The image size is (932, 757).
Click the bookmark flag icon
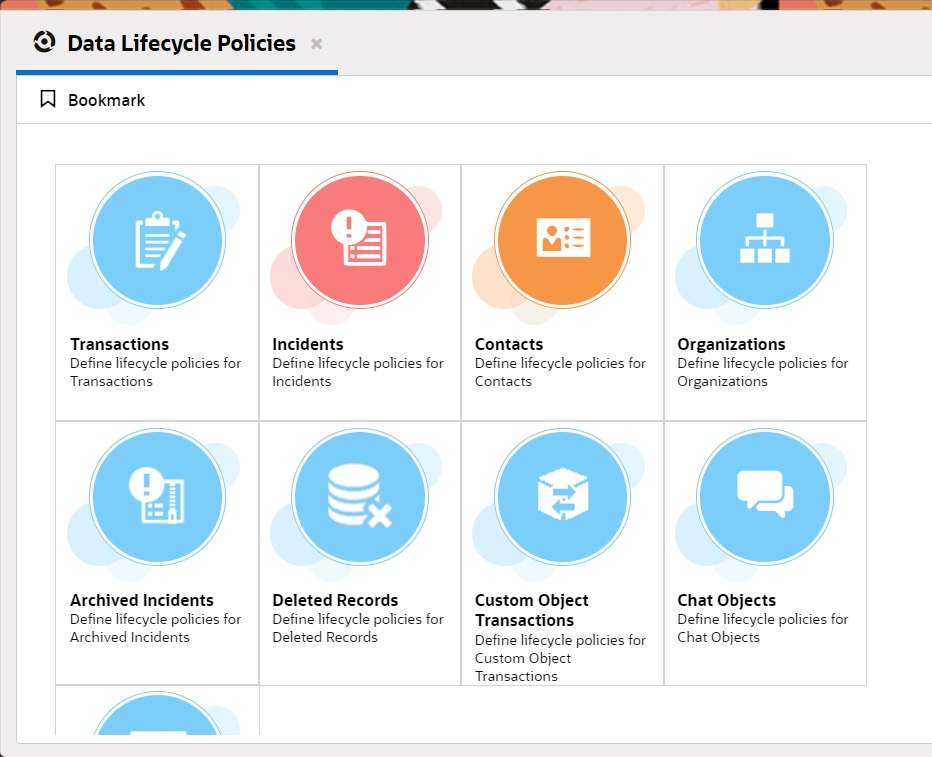pyautogui.click(x=48, y=99)
